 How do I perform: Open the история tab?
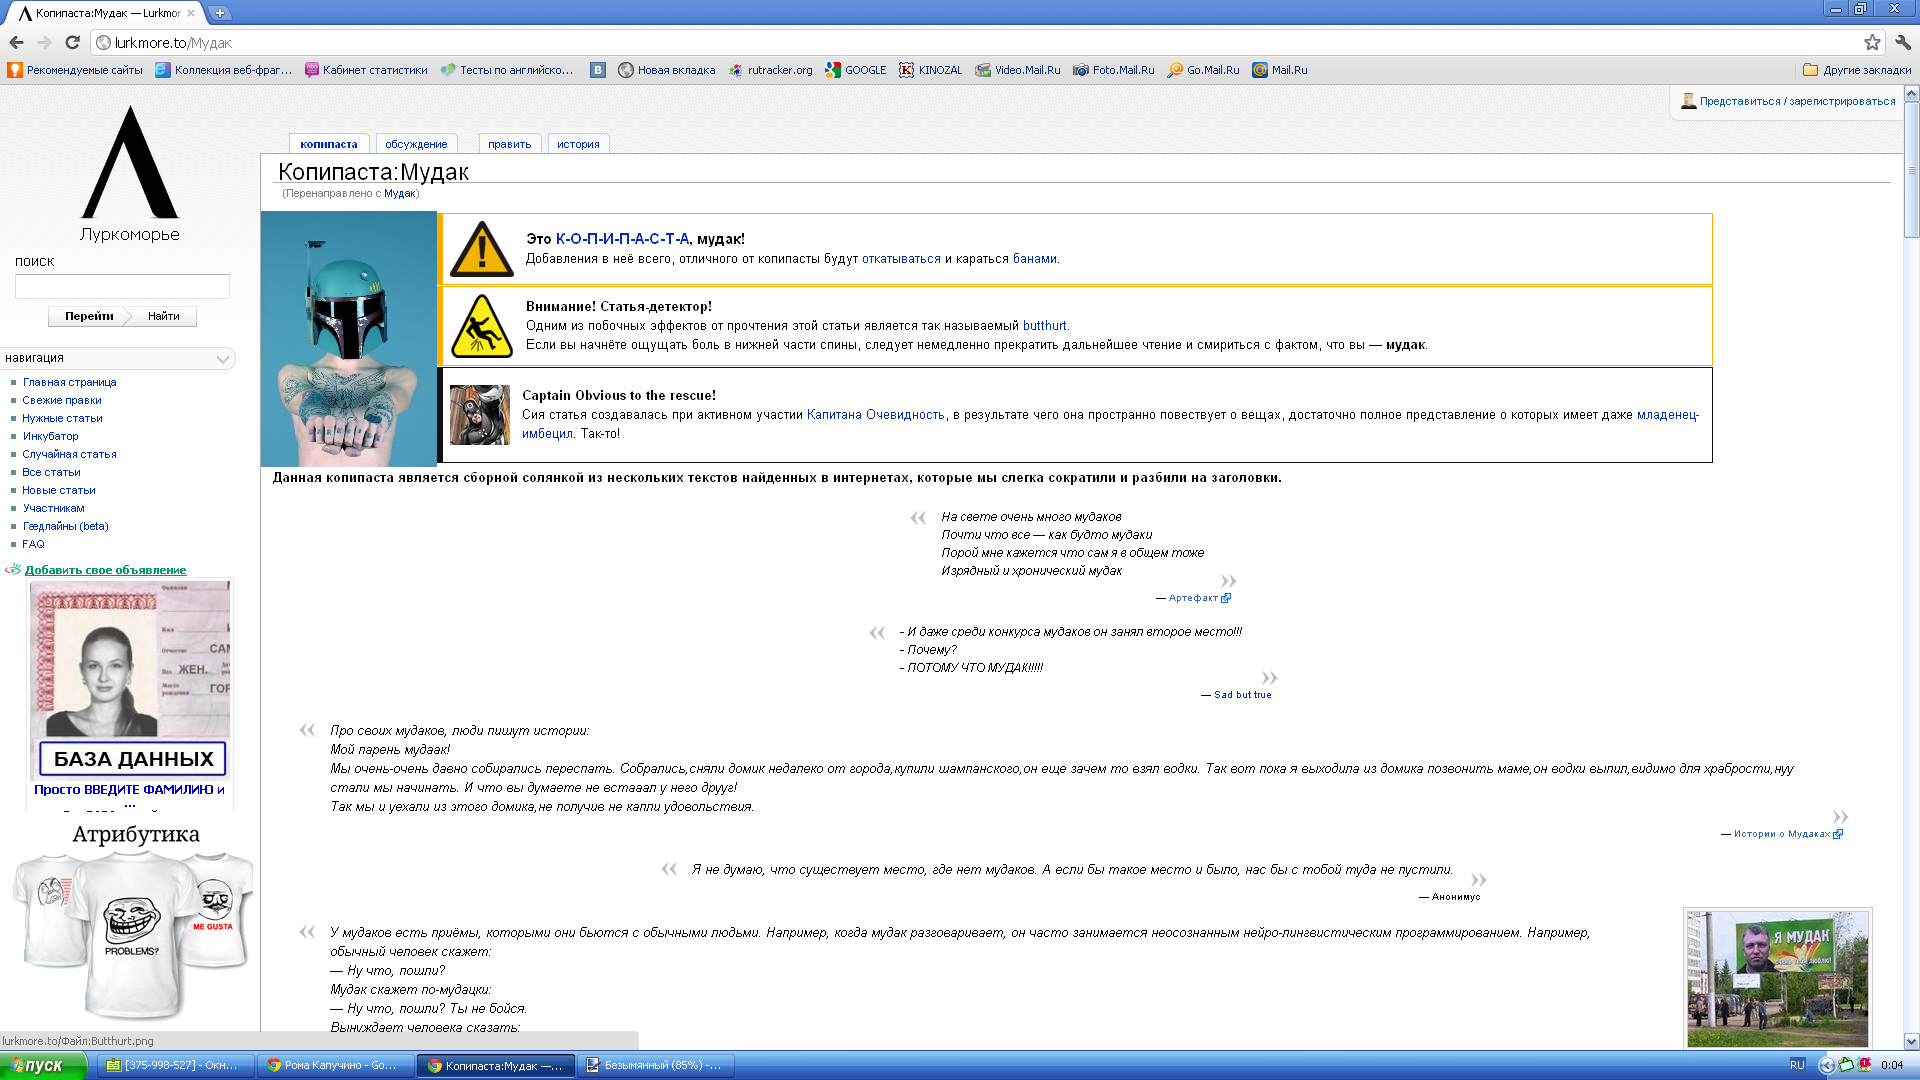click(578, 144)
